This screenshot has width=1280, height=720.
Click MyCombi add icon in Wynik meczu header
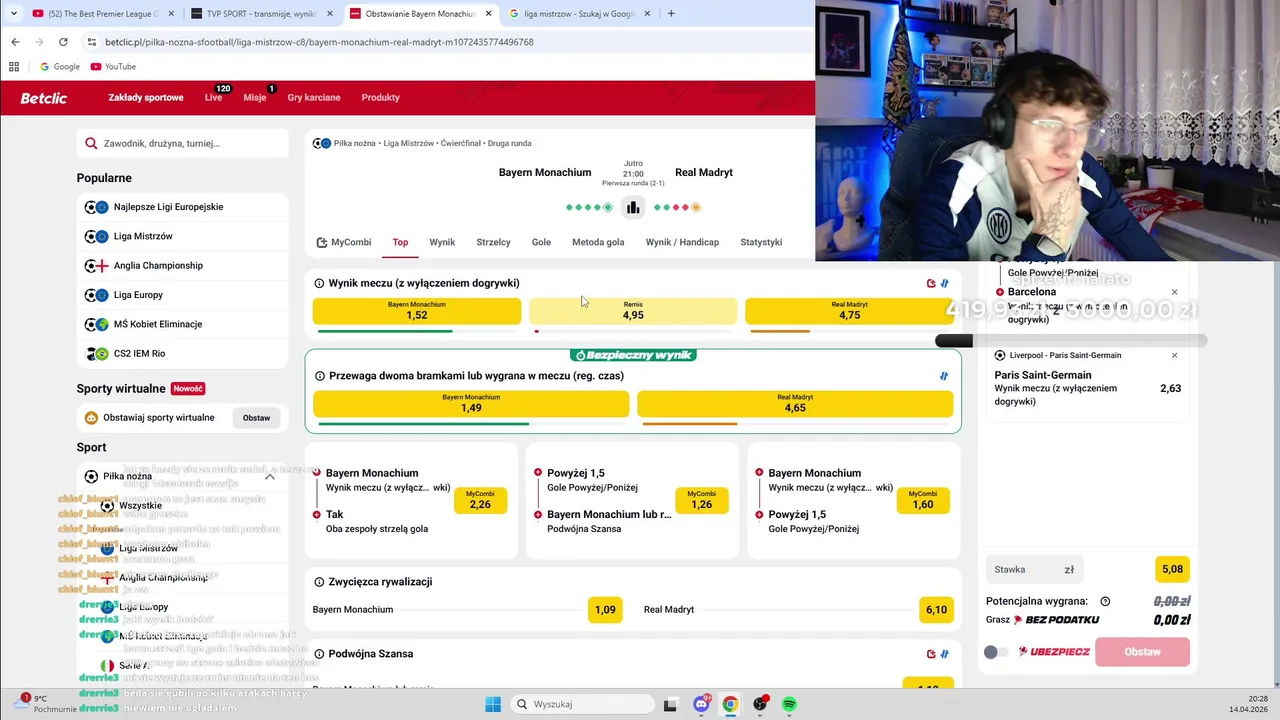pyautogui.click(x=931, y=283)
